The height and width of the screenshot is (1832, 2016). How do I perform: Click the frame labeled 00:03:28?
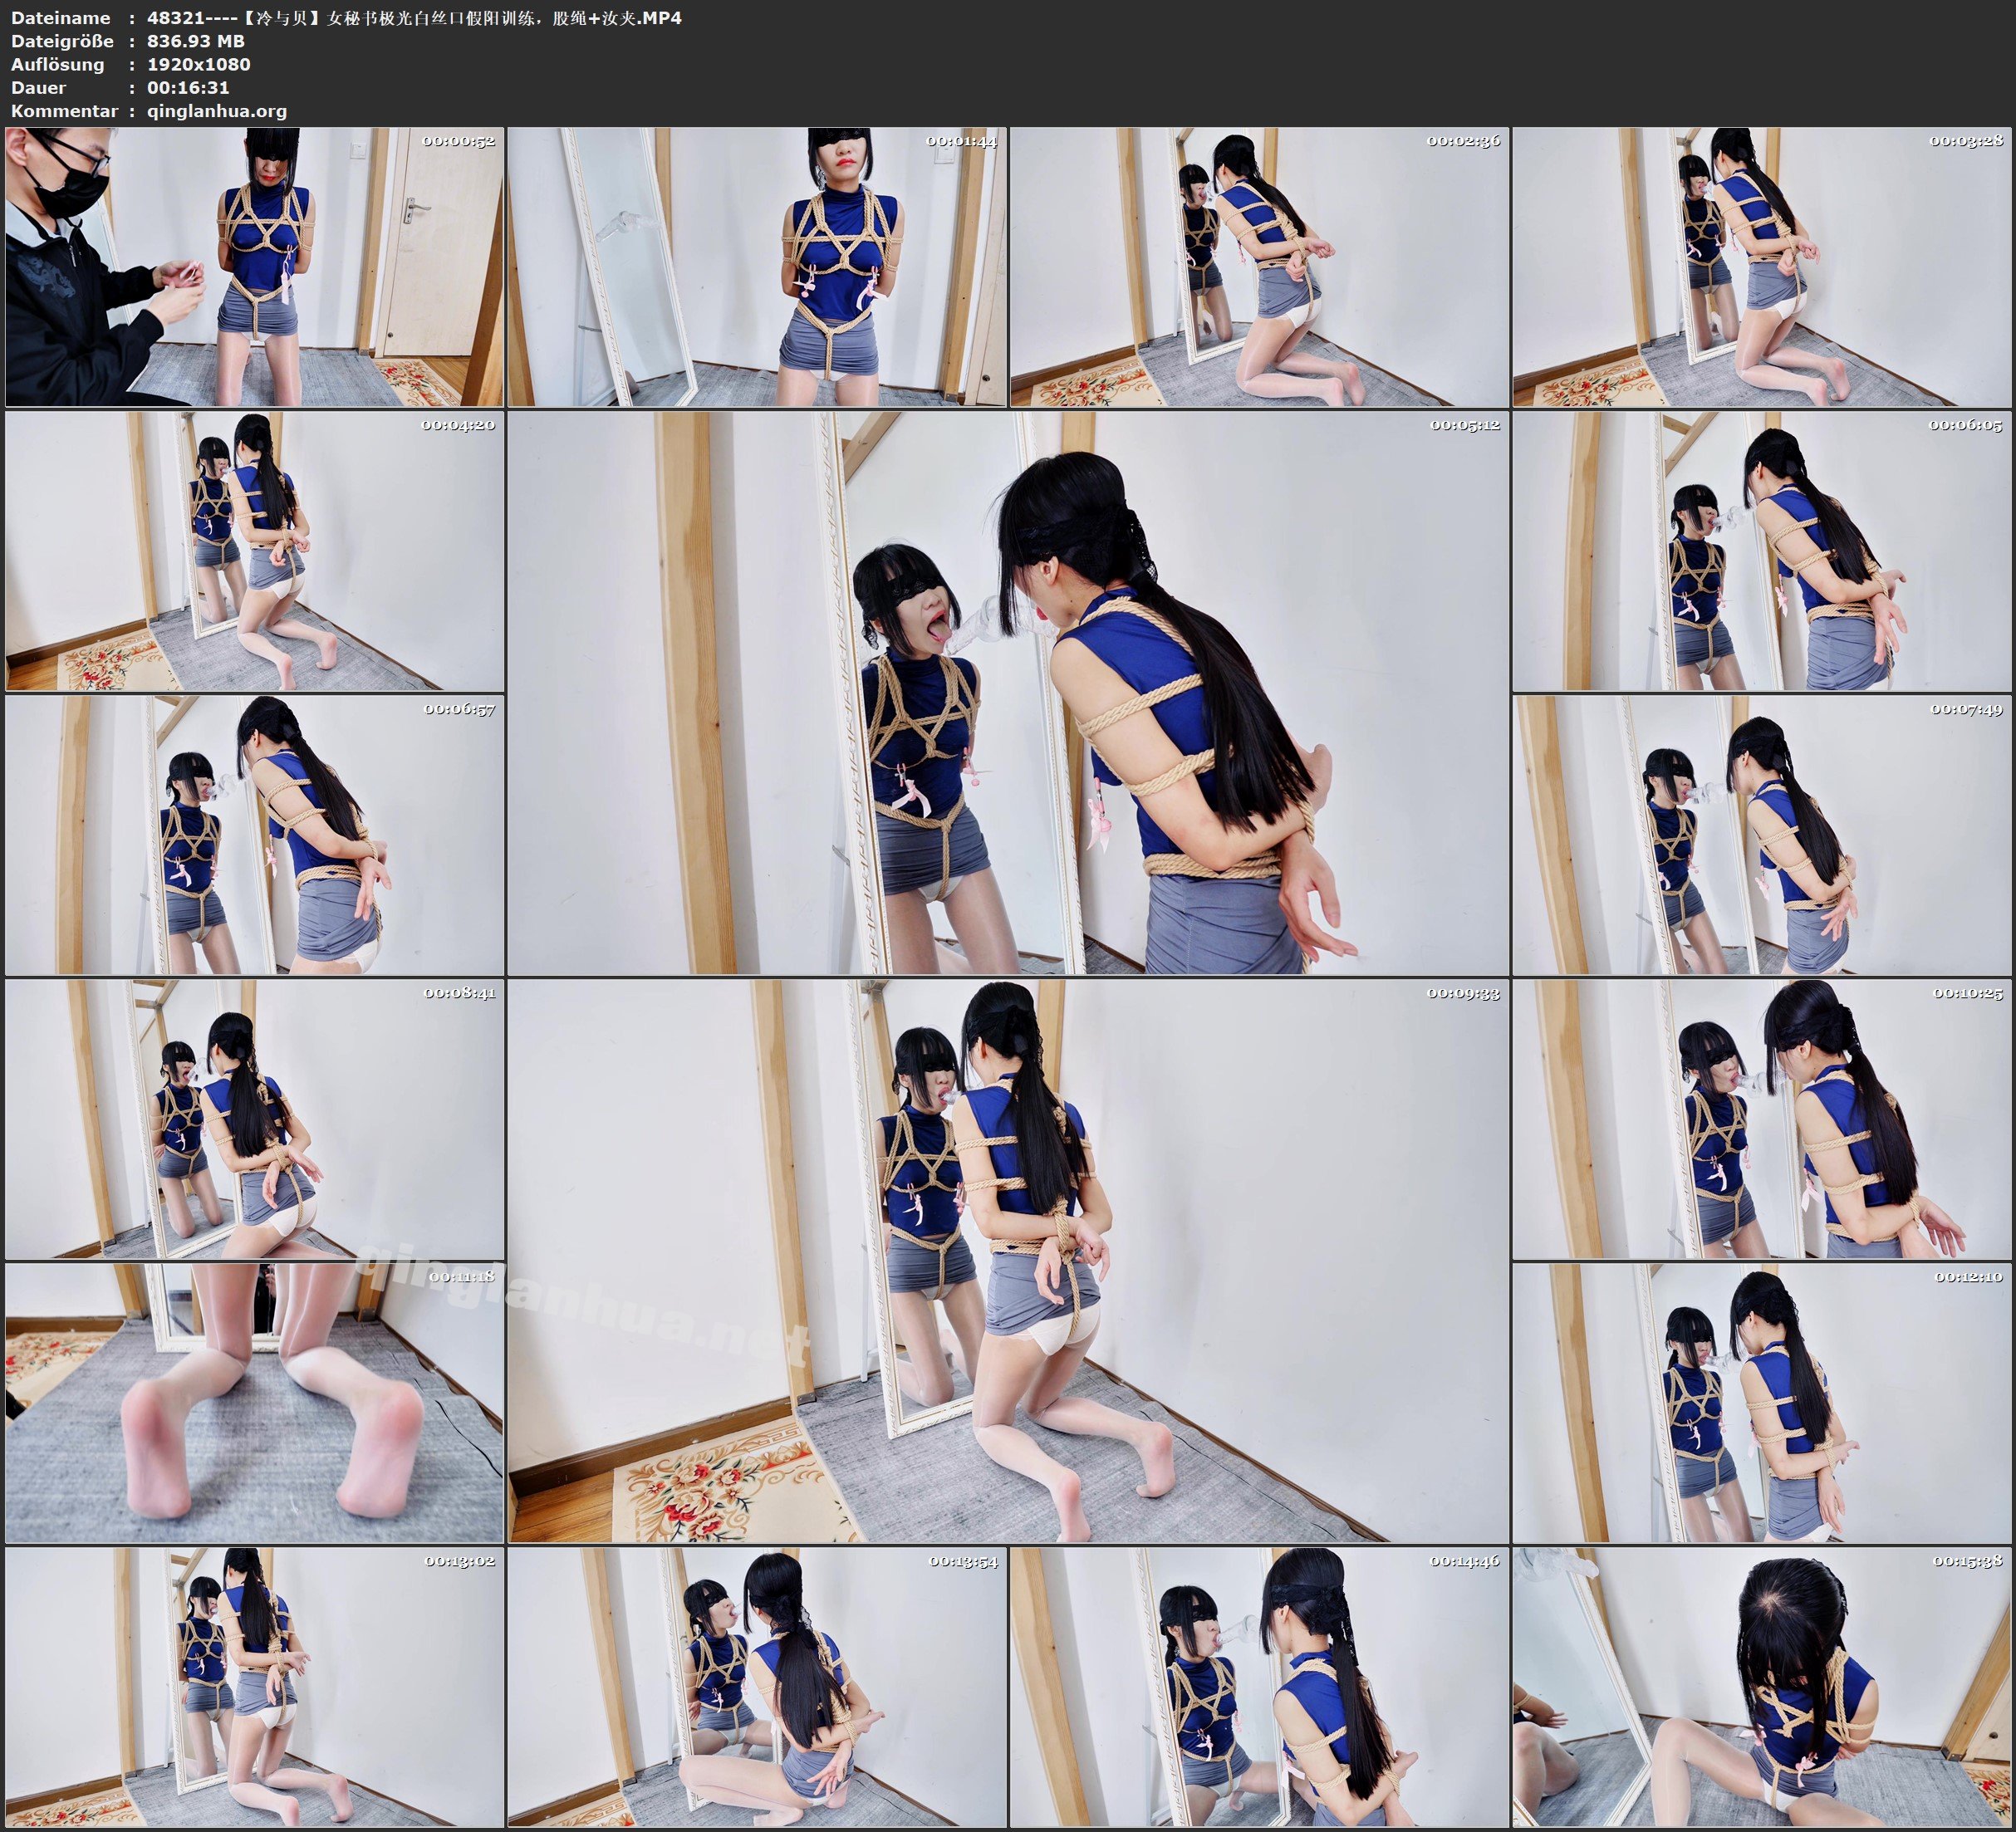click(x=1762, y=266)
